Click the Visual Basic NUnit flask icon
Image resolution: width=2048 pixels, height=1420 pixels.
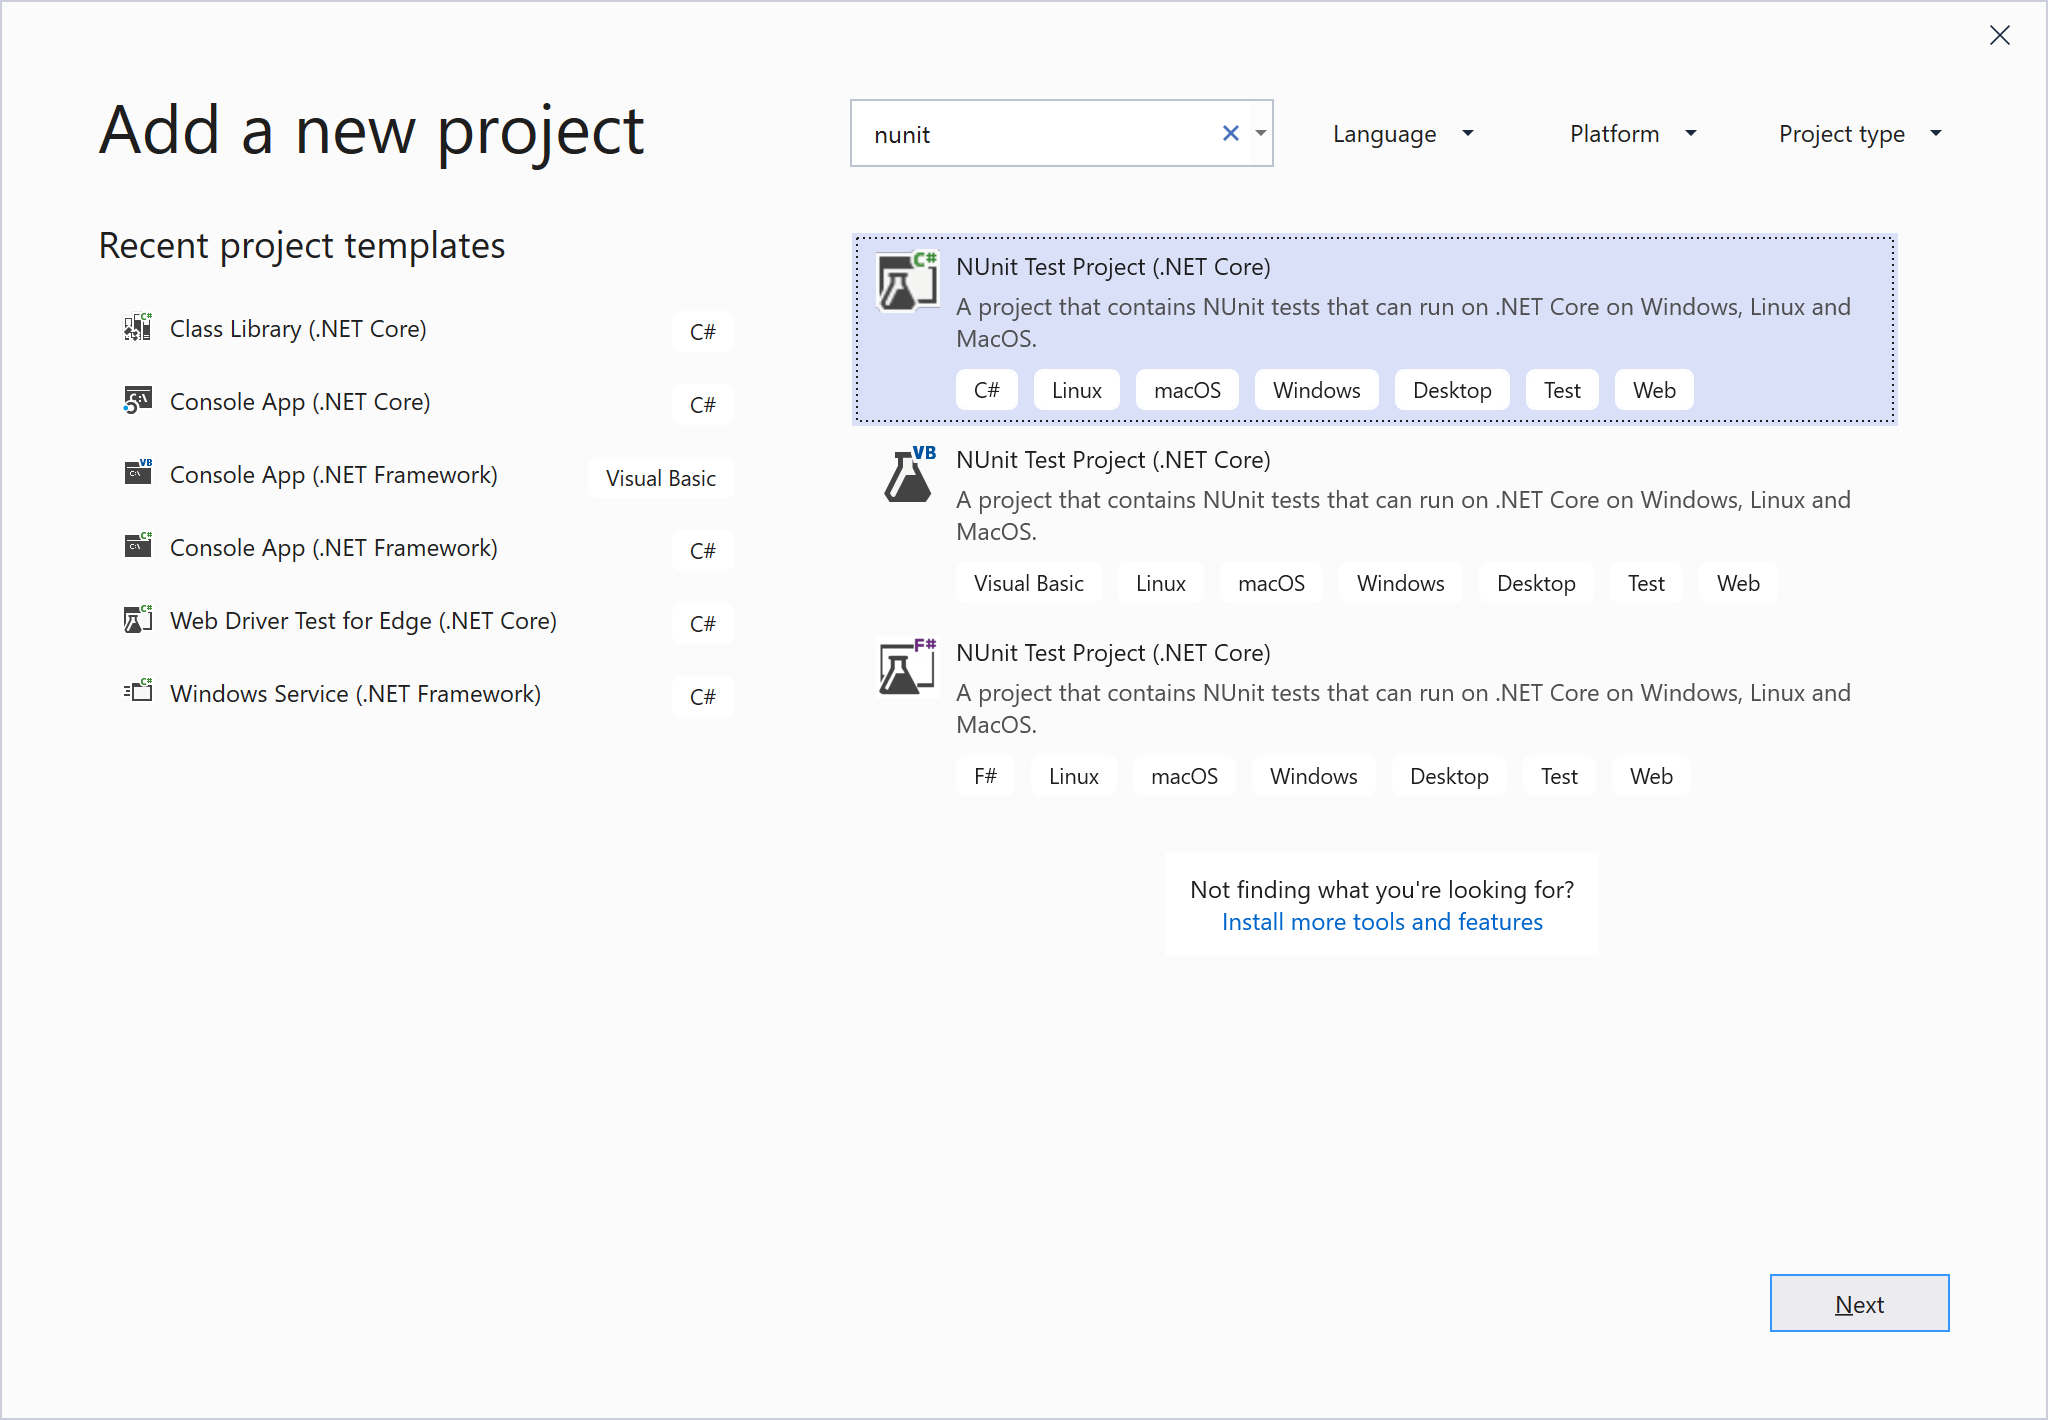[905, 478]
